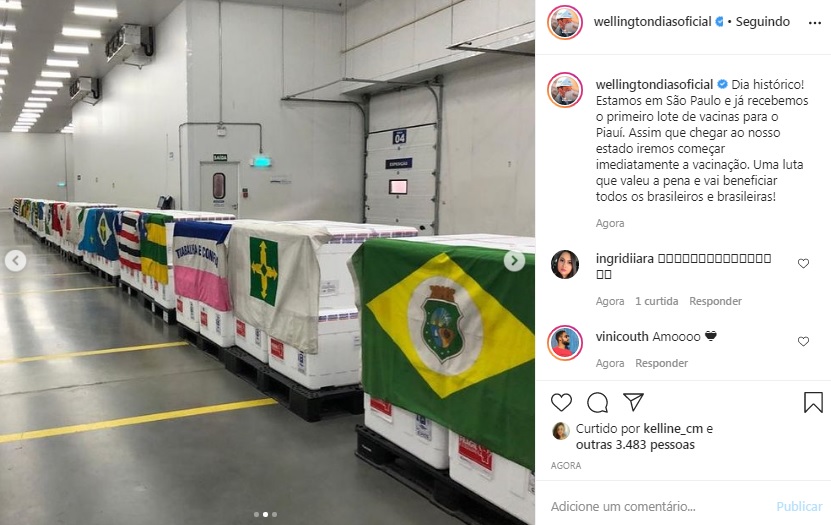Reply to vinicouth's comment
Screen dimensions: 831x525
click(661, 363)
